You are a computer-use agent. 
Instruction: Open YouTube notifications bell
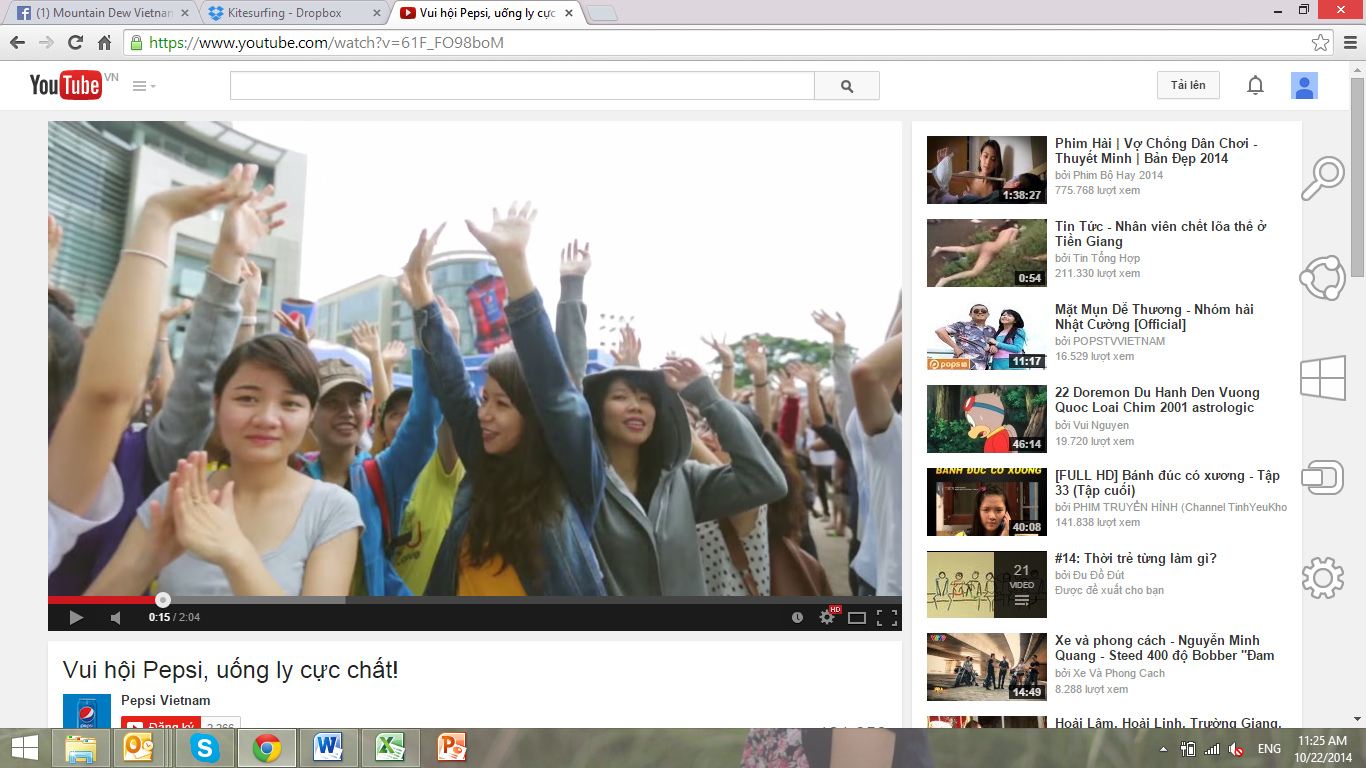coord(1255,86)
